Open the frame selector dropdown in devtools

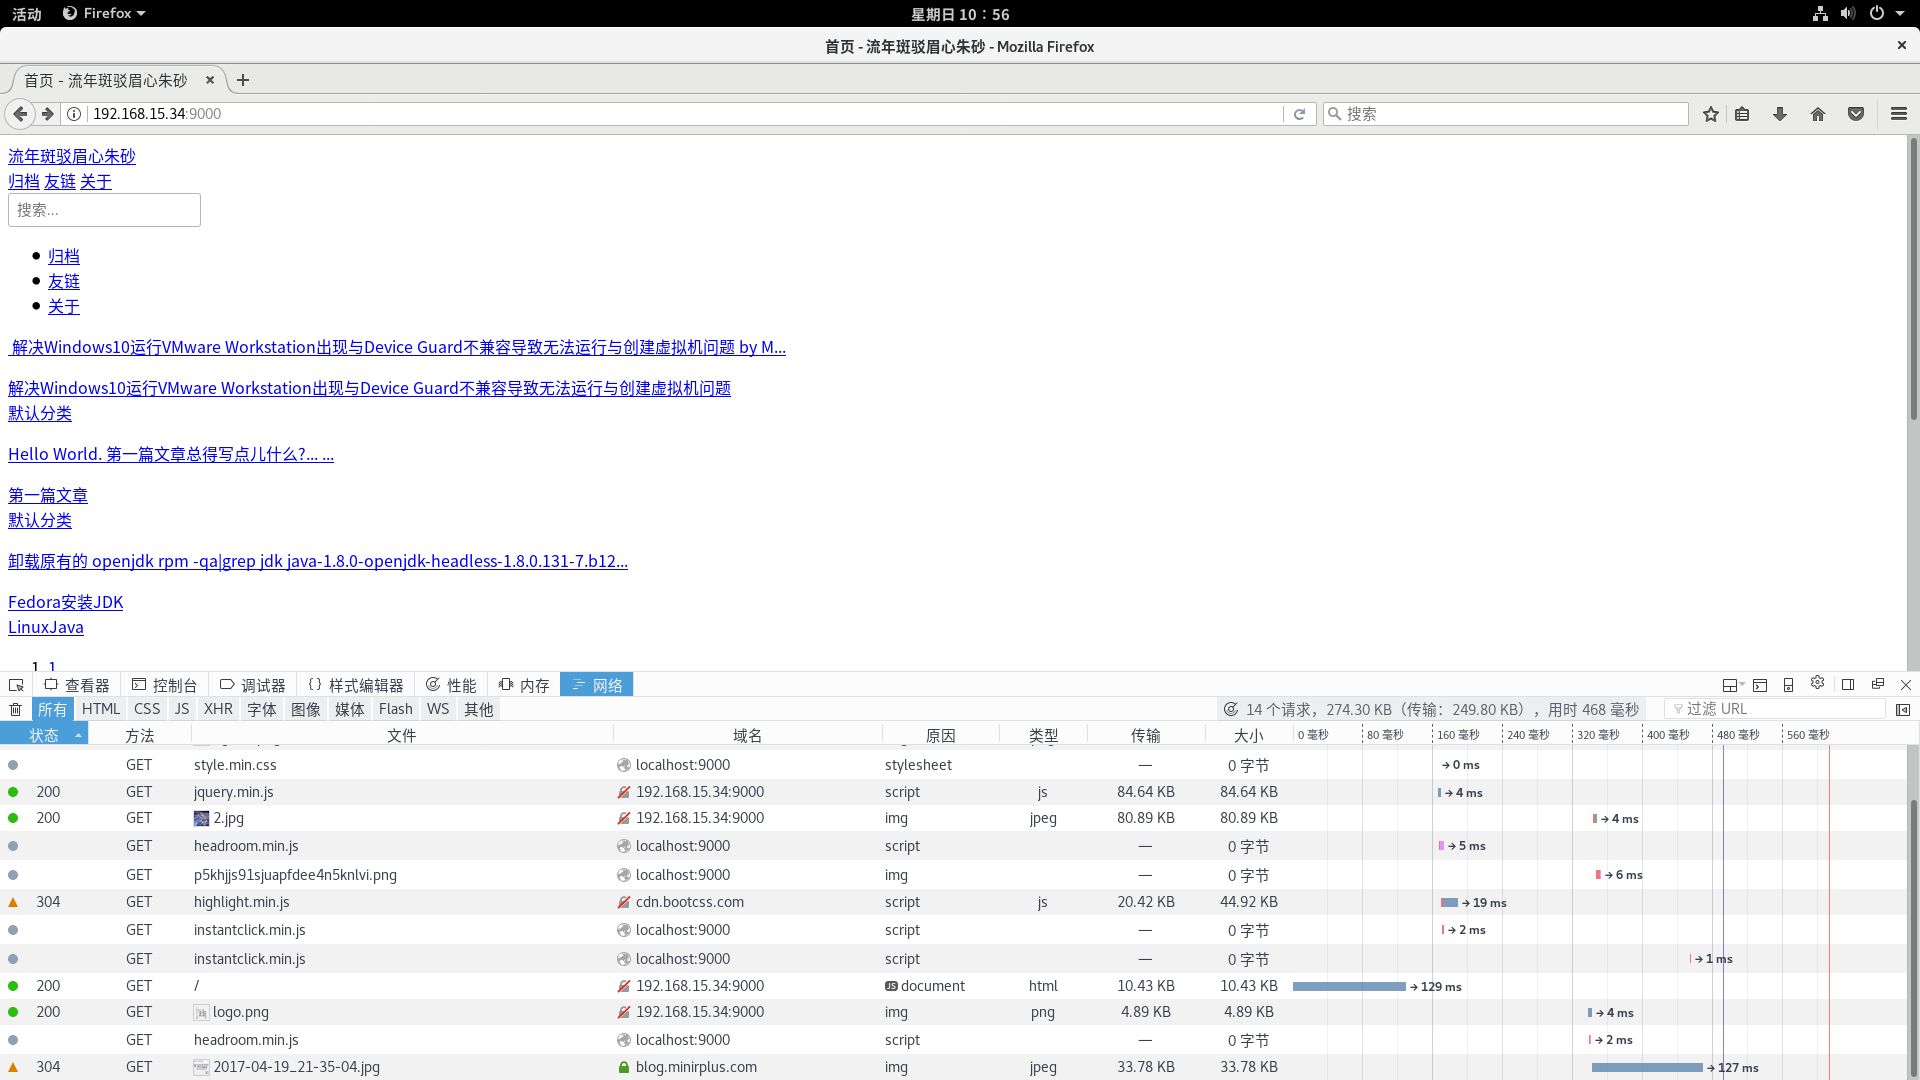1733,685
